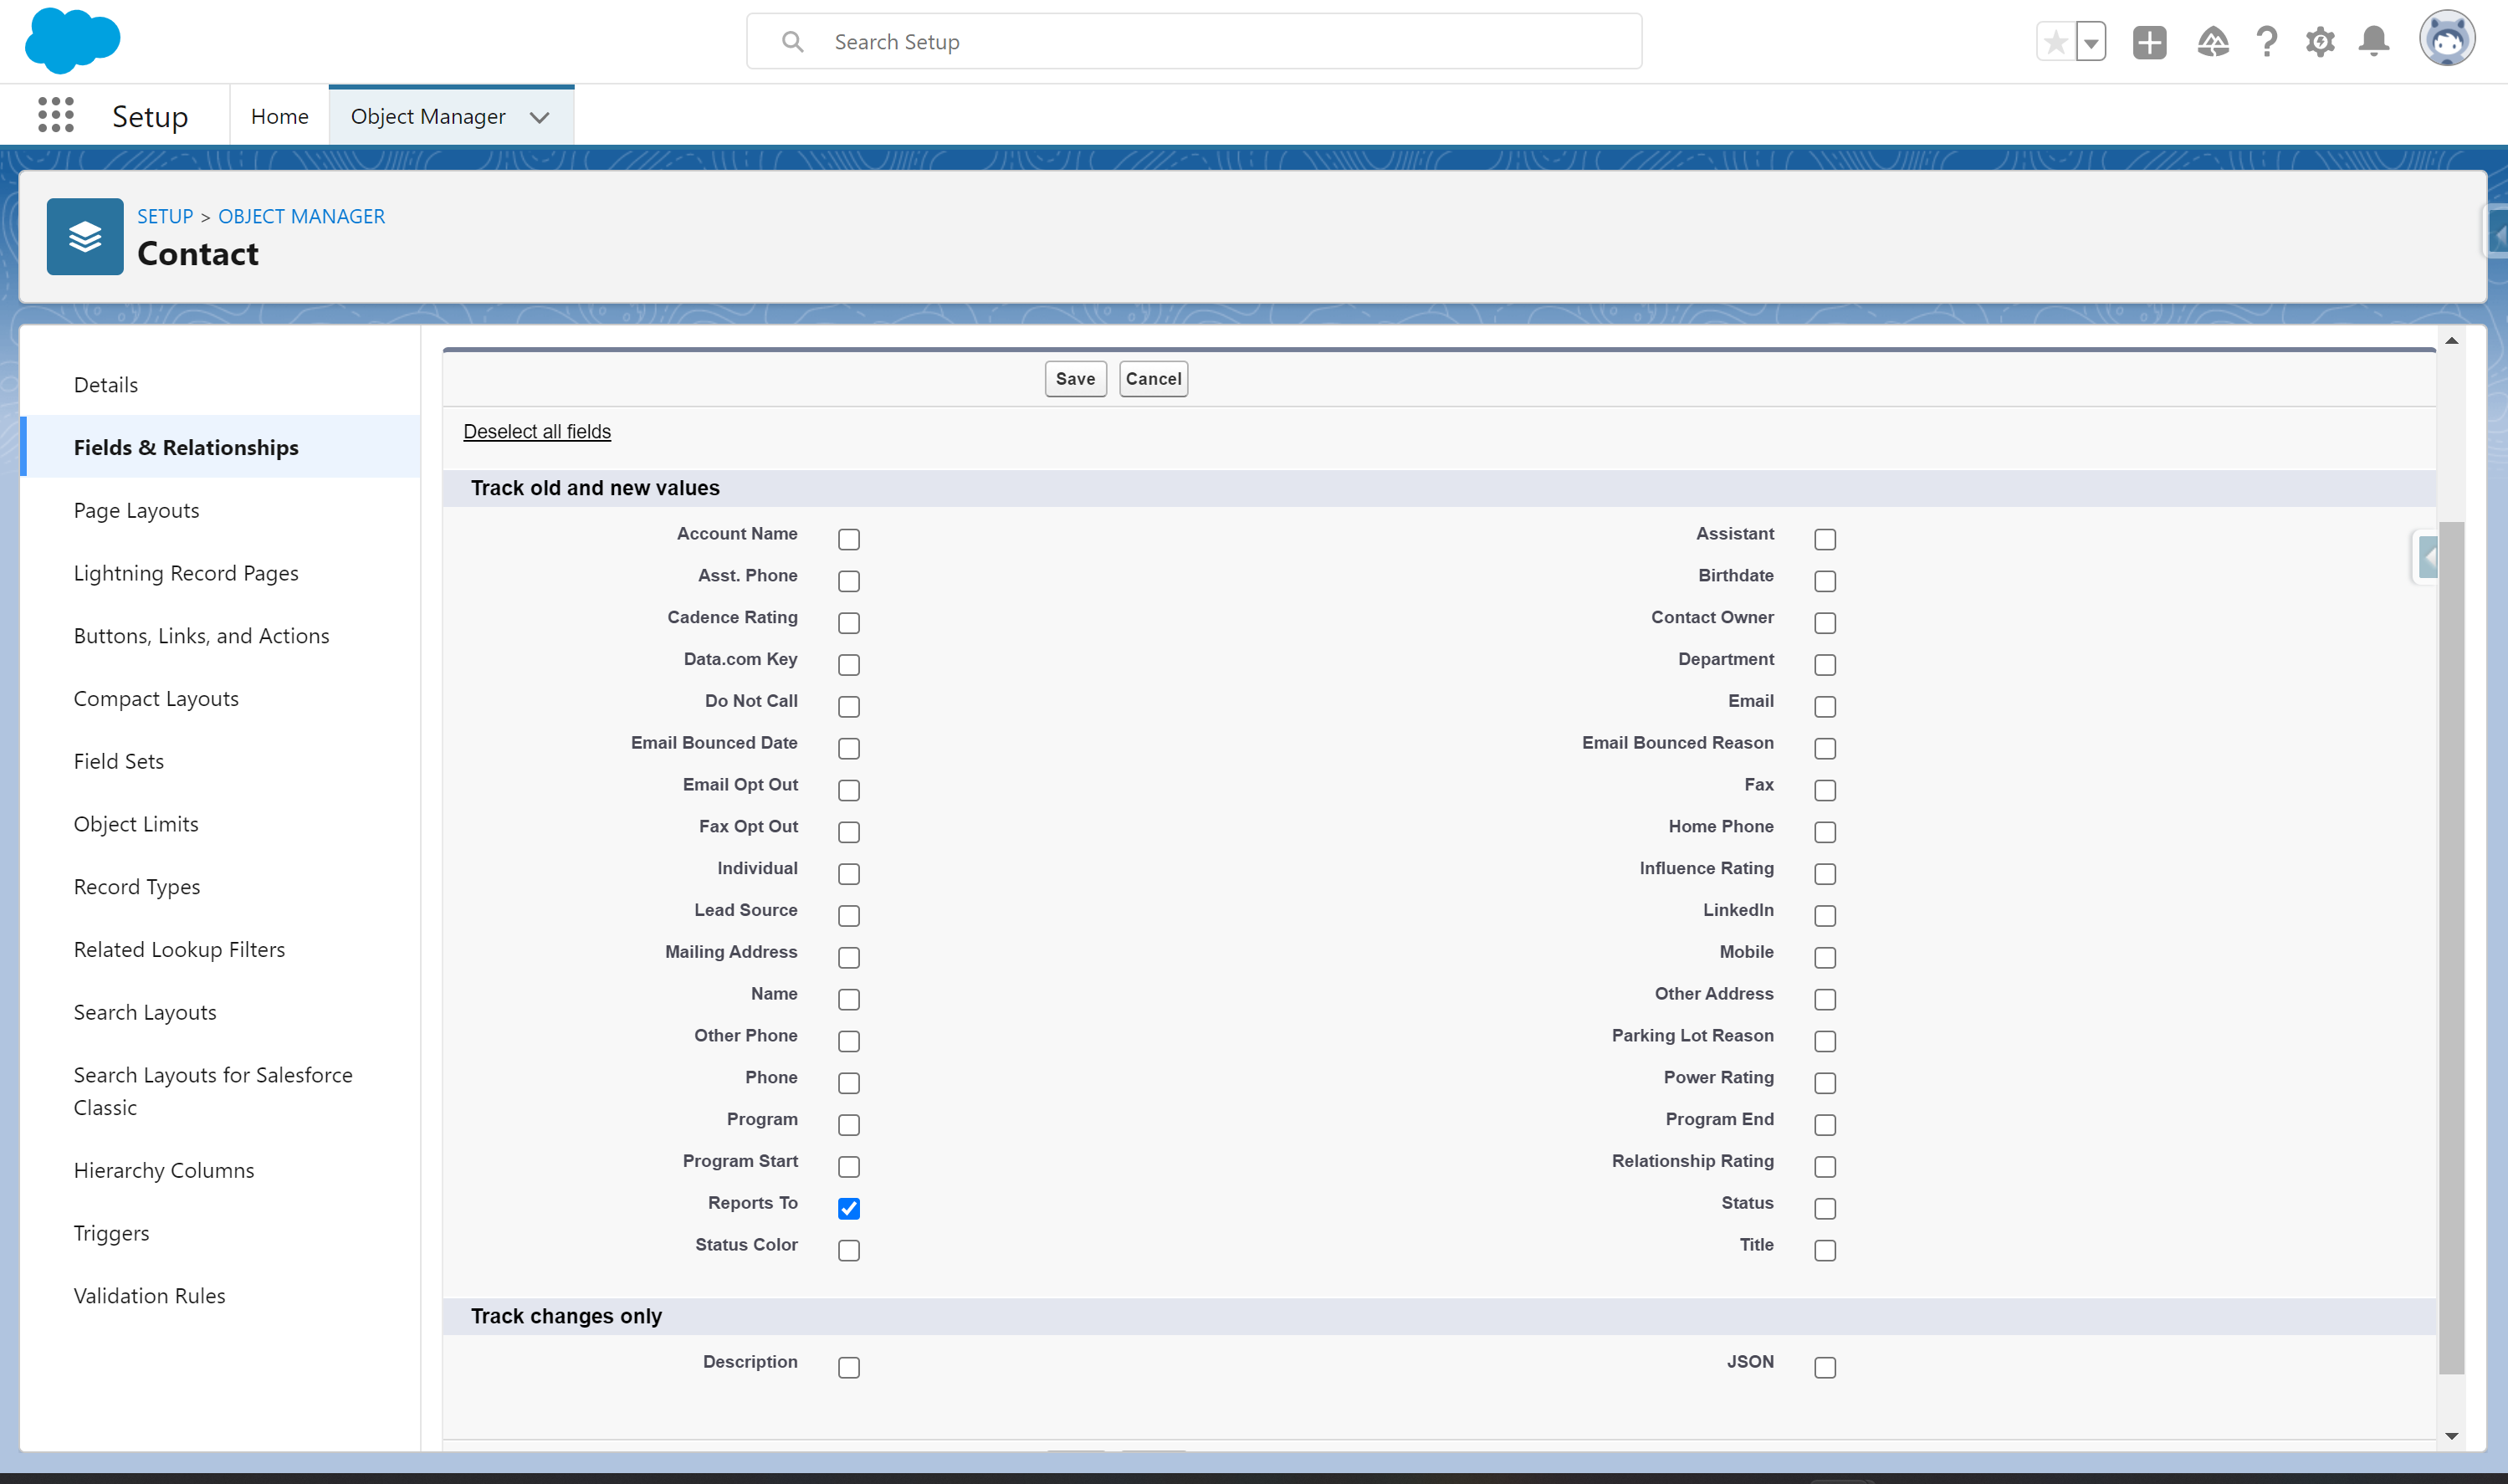
Task: Expand the collapsed side panel arrow
Action: click(2428, 557)
